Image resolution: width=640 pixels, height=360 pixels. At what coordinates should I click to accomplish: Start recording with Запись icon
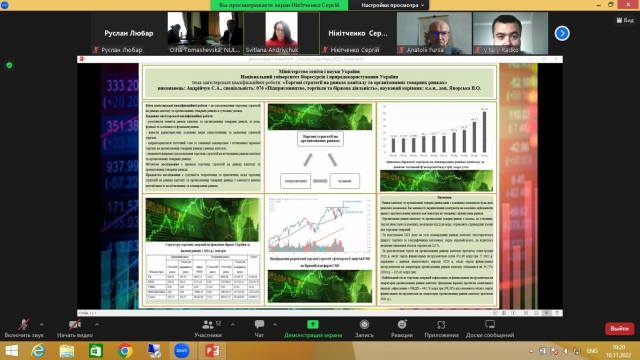[x=364, y=329]
